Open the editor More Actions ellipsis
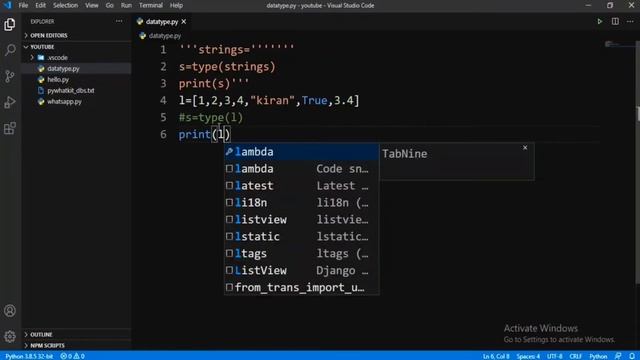640x360 pixels. 630,21
